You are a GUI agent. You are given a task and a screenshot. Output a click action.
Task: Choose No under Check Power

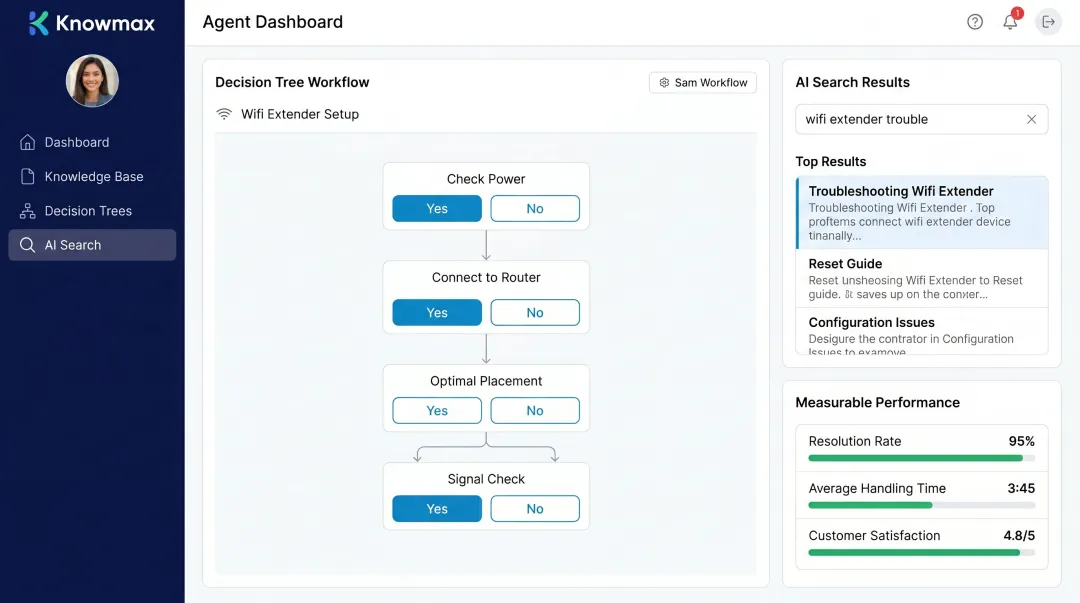pyautogui.click(x=534, y=208)
